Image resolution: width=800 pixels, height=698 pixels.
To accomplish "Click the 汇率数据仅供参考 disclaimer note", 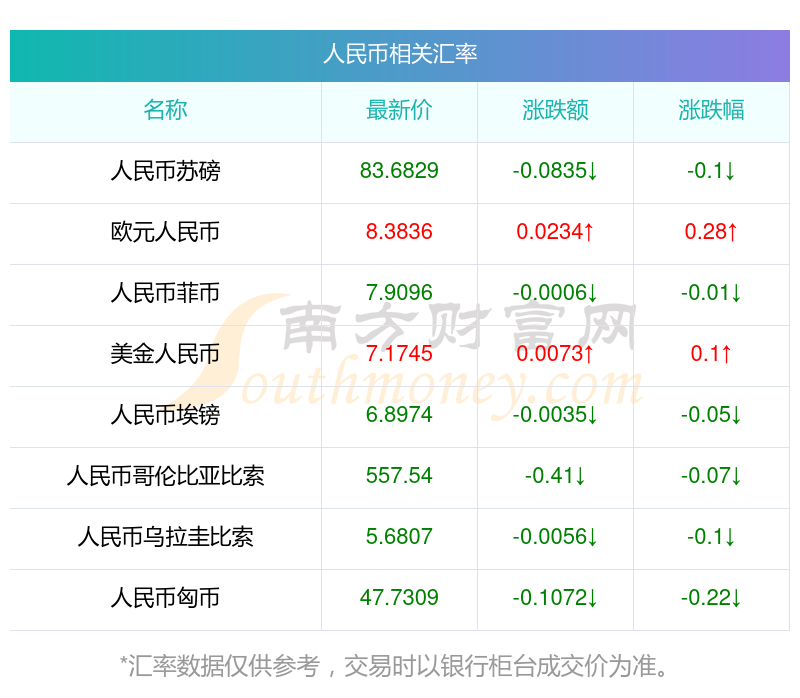I will coord(394,666).
